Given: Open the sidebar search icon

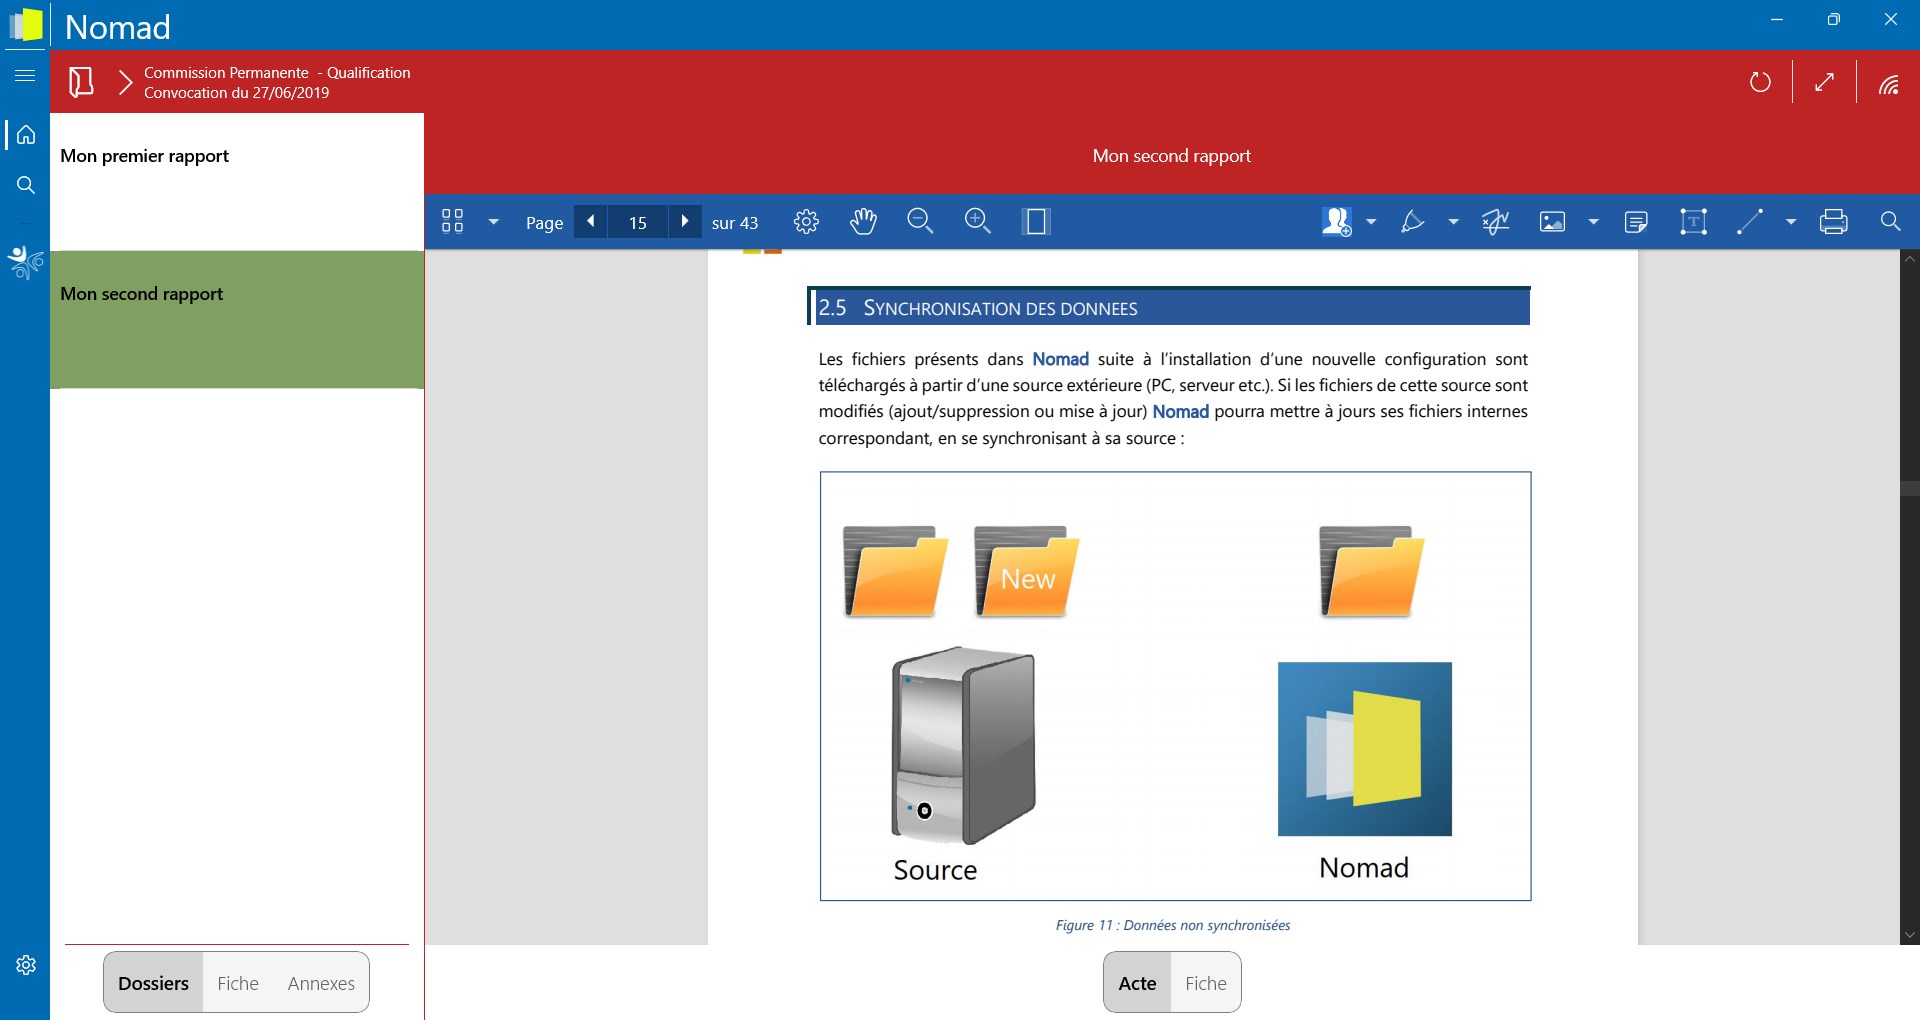Looking at the screenshot, I should pyautogui.click(x=26, y=185).
